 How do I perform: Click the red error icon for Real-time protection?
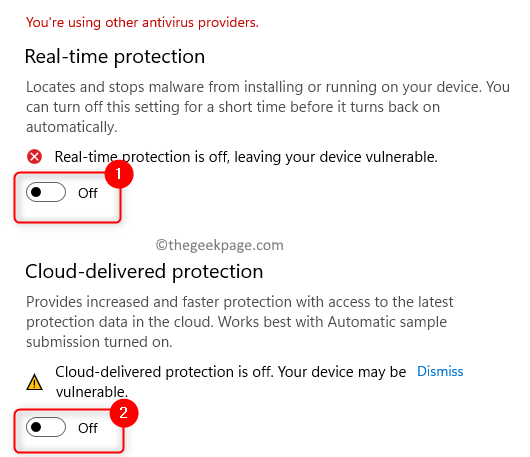point(34,157)
